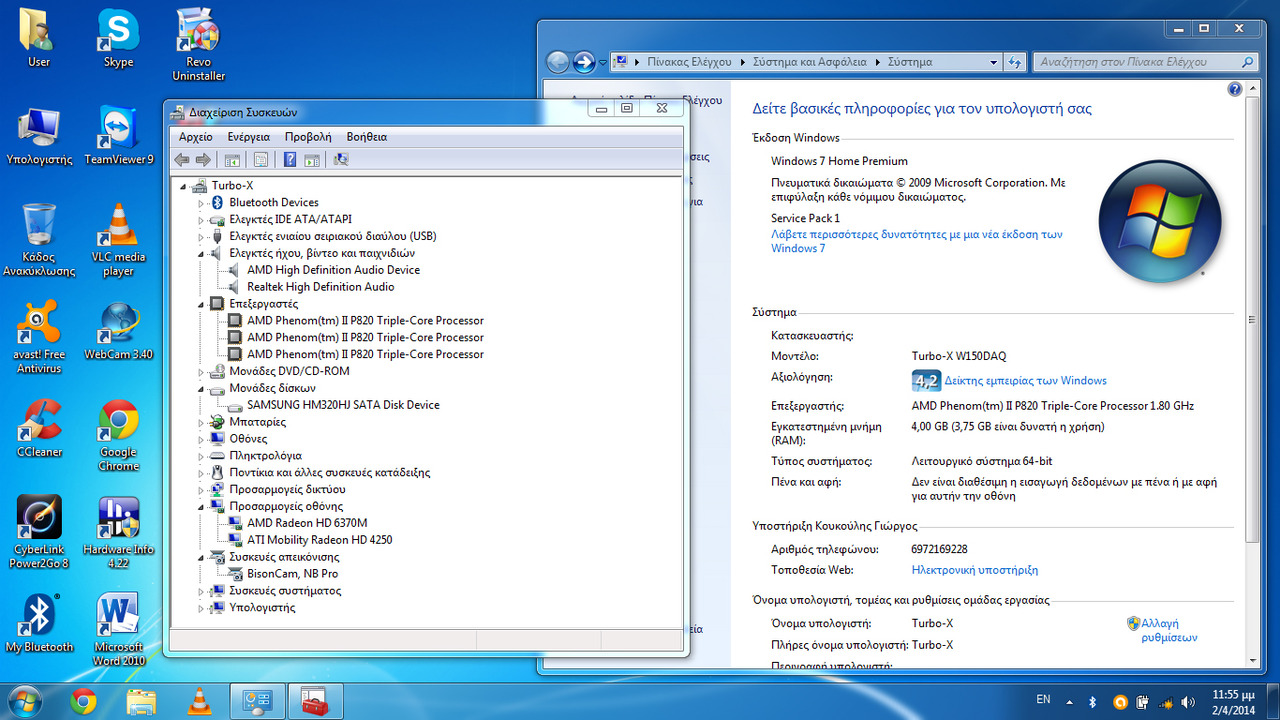Select the Google Chrome desktop icon
The width and height of the screenshot is (1280, 720).
tap(118, 436)
